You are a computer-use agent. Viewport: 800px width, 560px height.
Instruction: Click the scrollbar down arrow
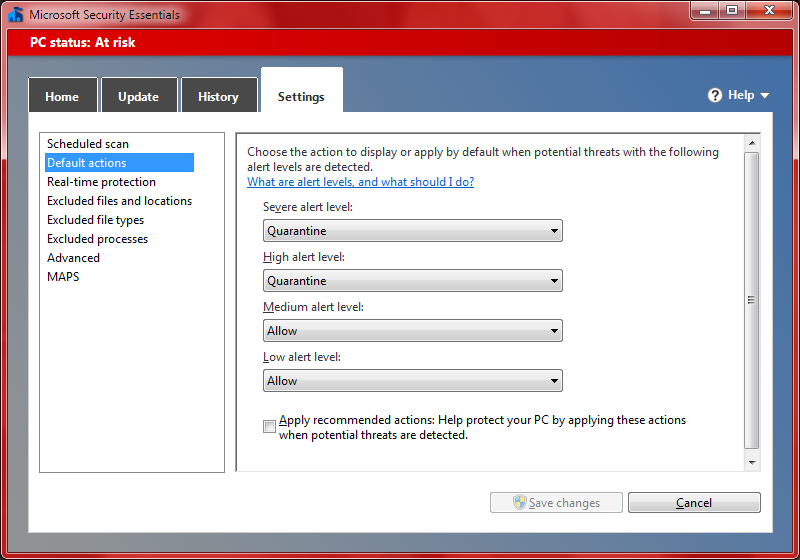[x=752, y=463]
